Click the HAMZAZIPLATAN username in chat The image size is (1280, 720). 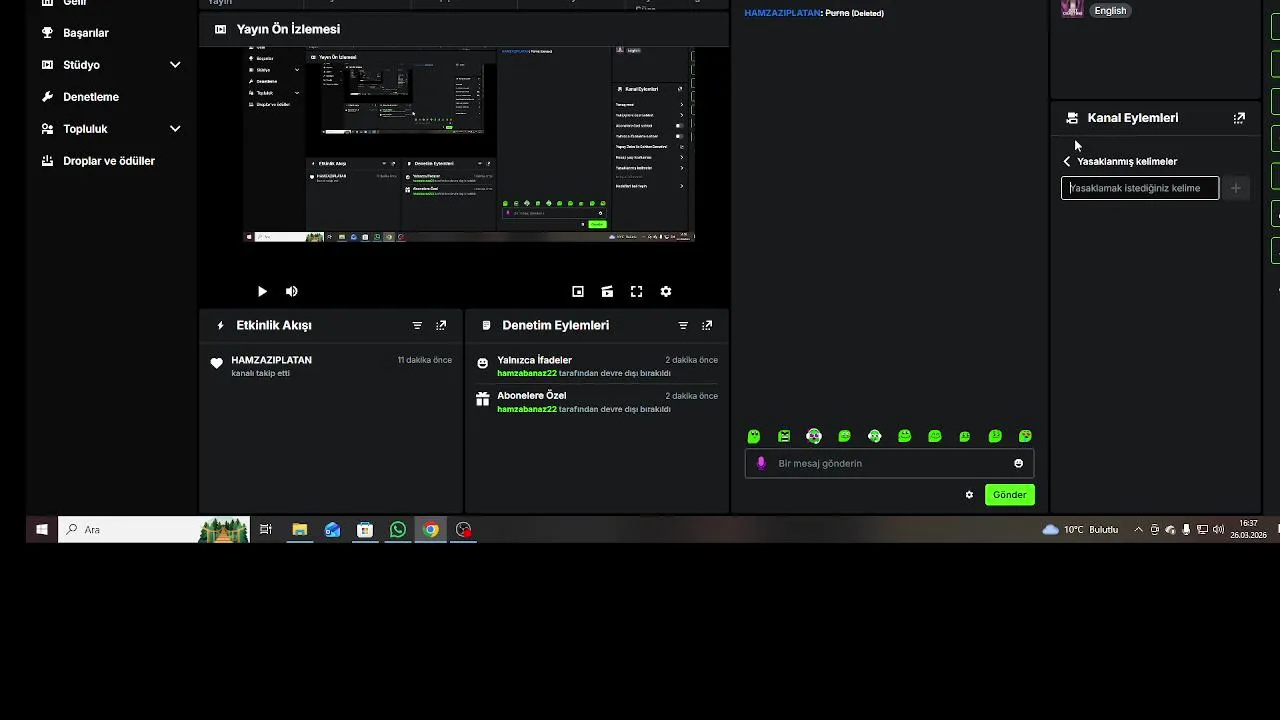(x=782, y=13)
